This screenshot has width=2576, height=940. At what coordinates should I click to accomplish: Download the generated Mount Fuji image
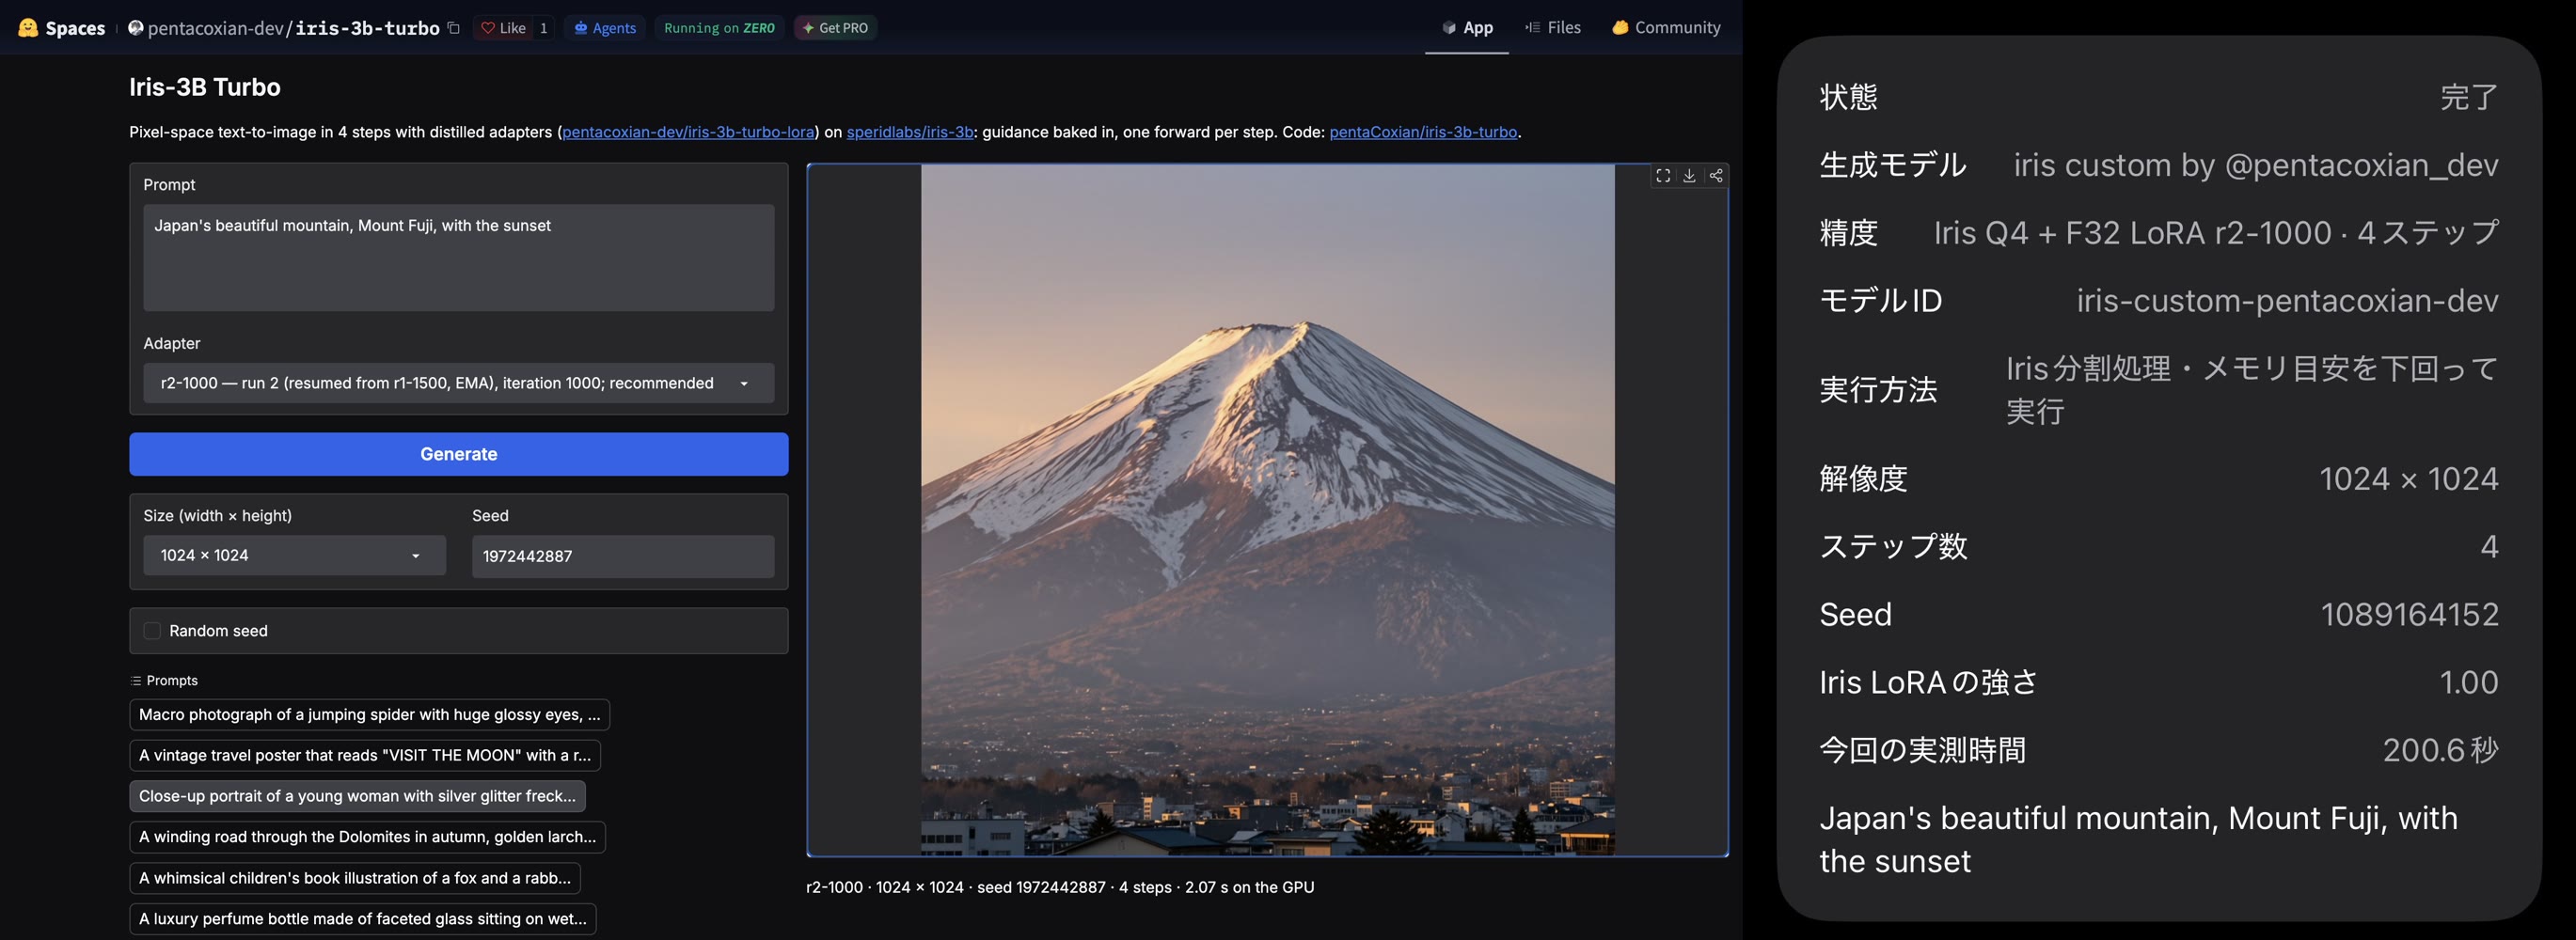1689,176
